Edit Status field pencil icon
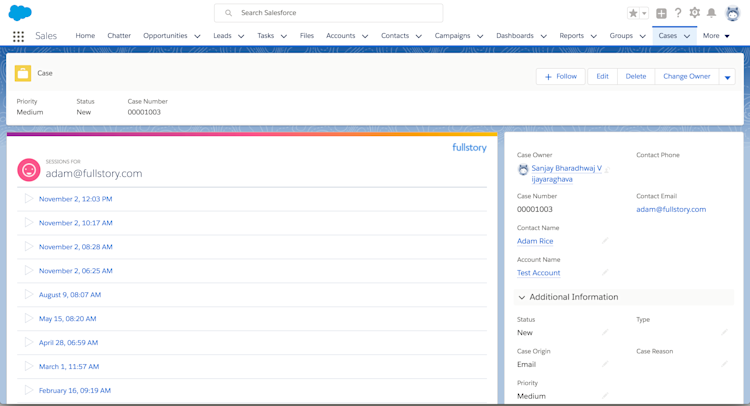750x406 pixels. pyautogui.click(x=605, y=332)
